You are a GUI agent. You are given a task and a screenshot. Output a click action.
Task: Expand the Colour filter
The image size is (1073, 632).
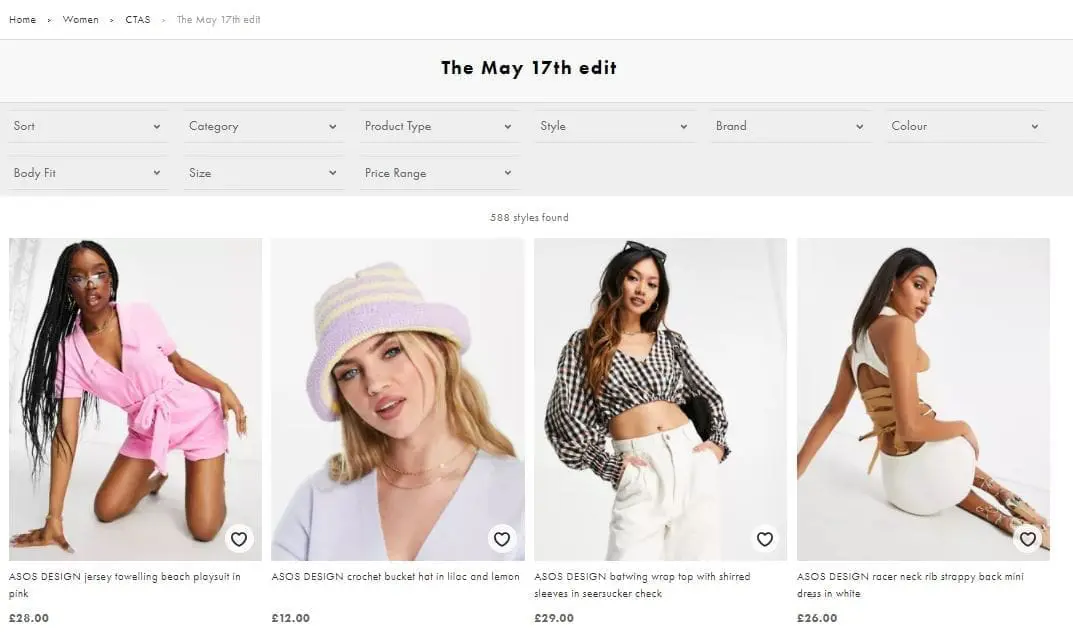965,126
